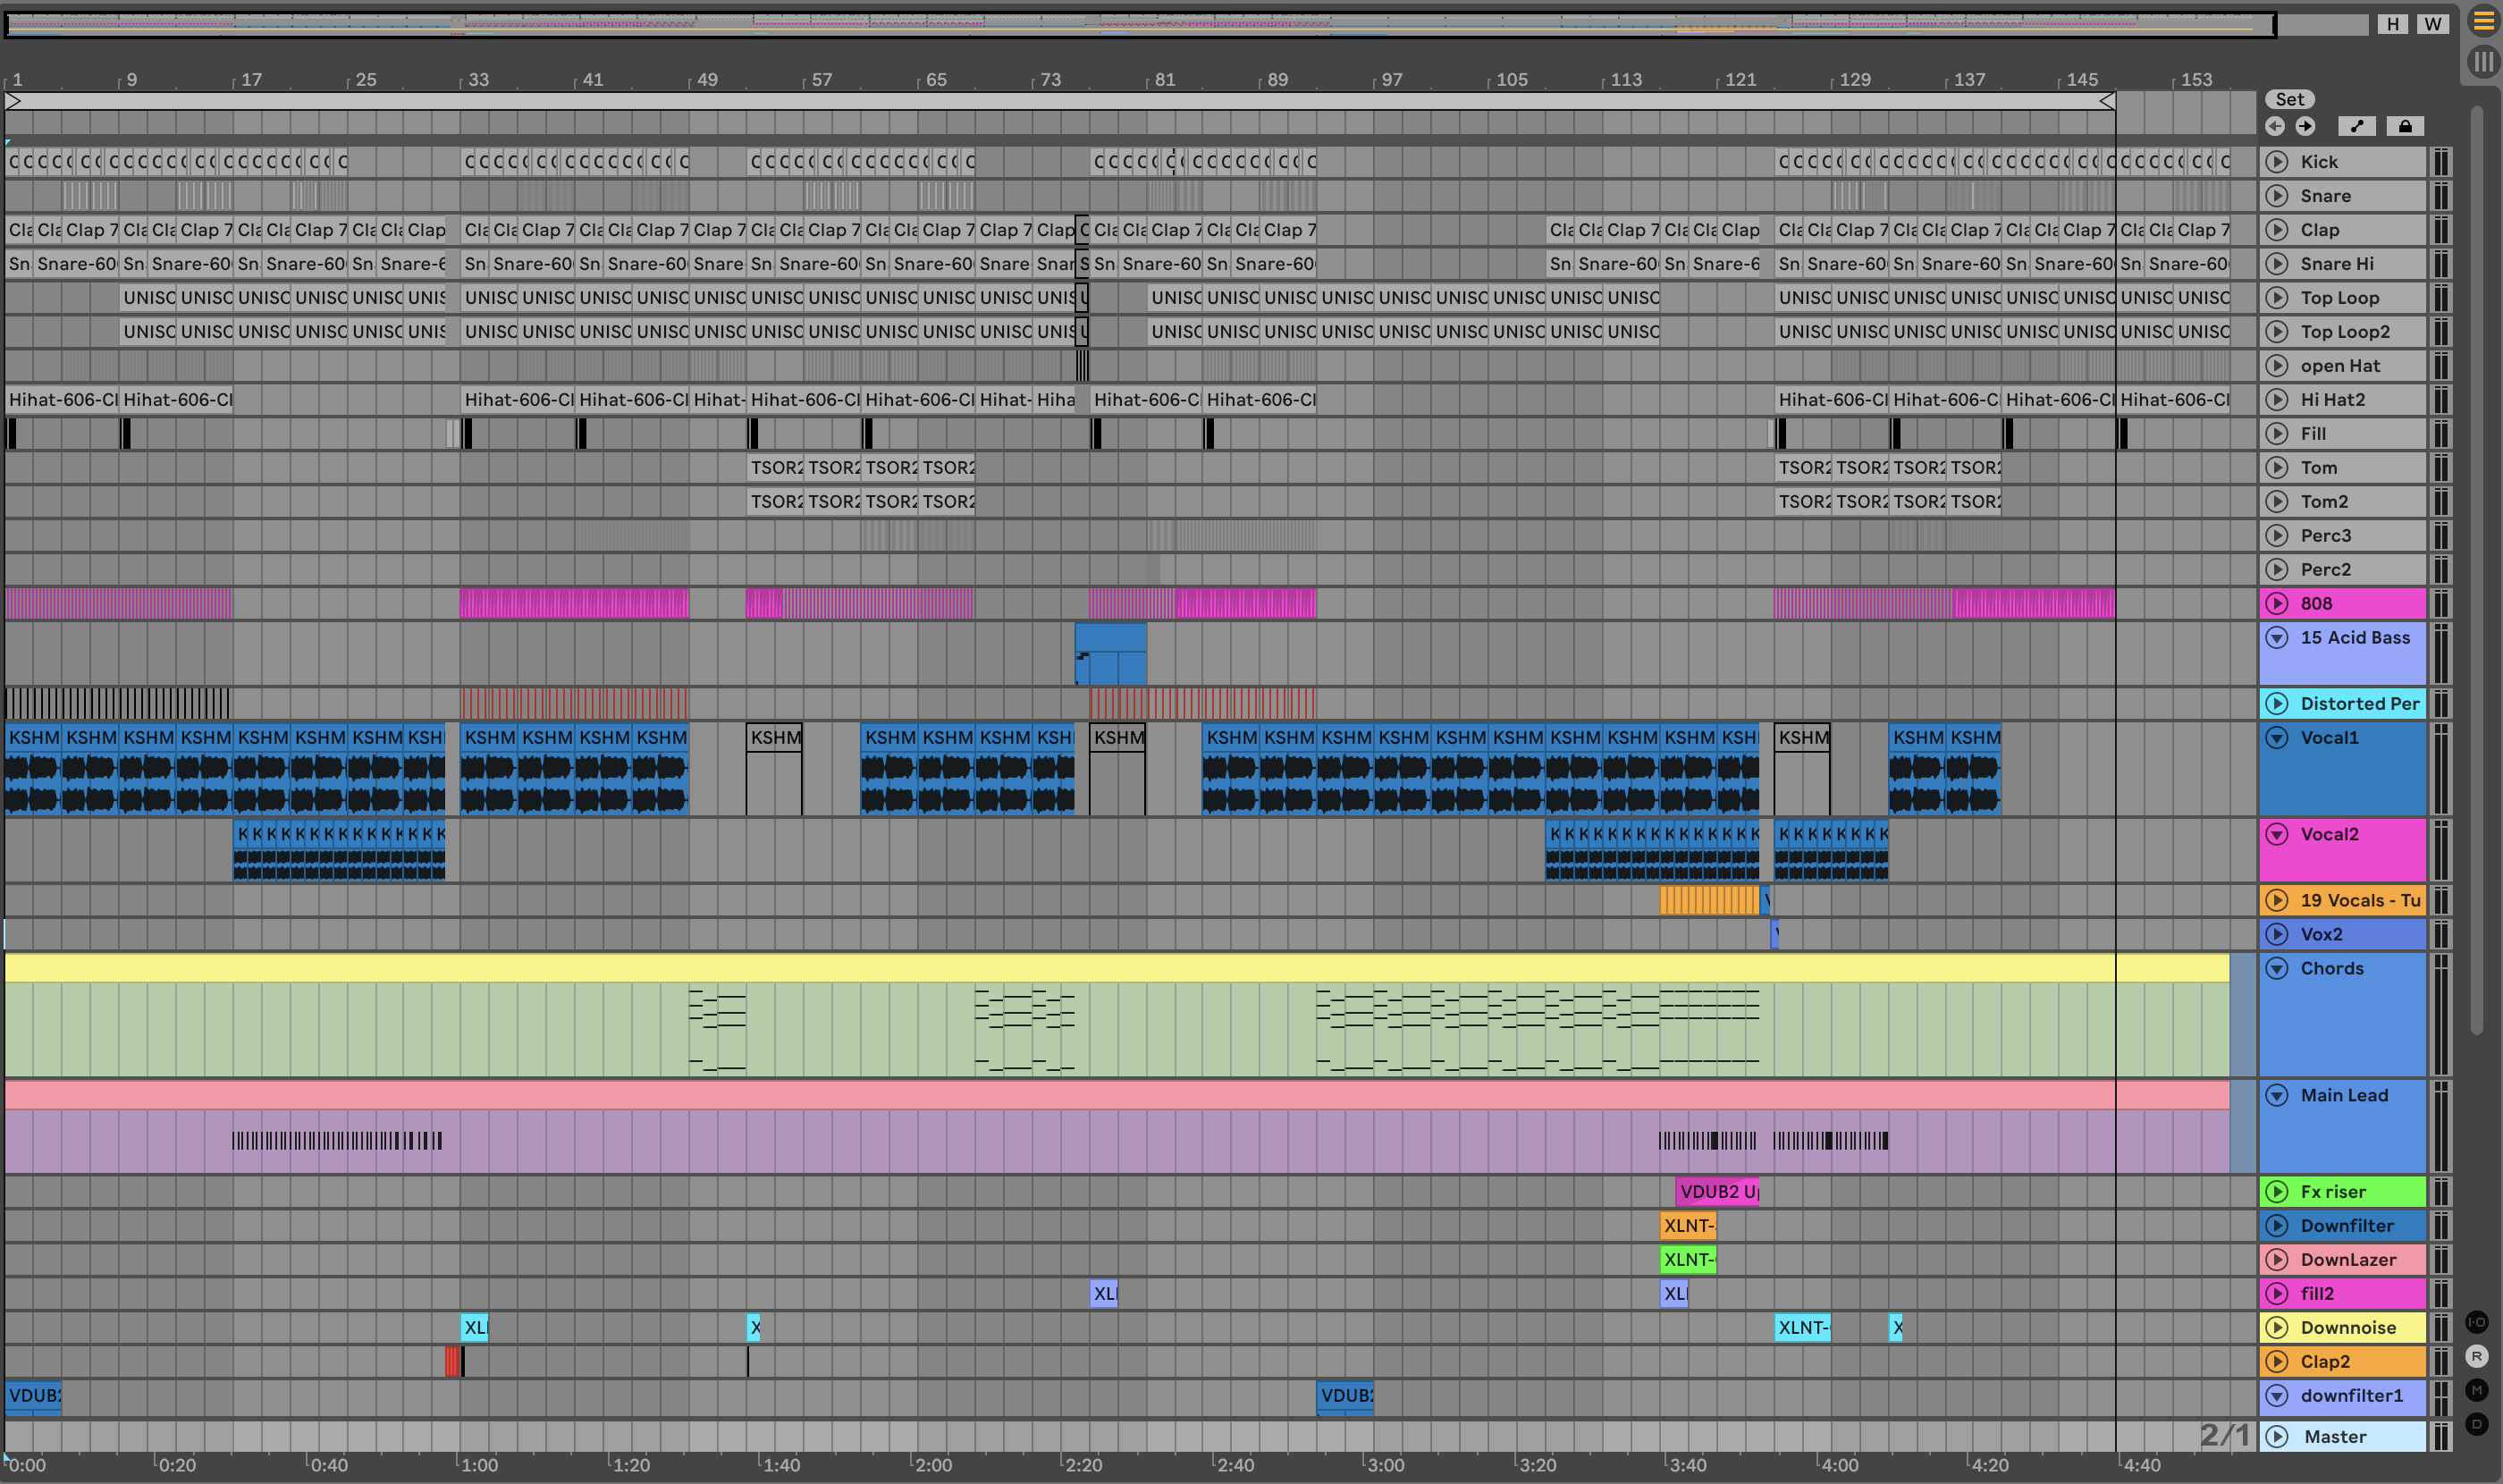
Task: Click the Set locator button
Action: (x=2289, y=99)
